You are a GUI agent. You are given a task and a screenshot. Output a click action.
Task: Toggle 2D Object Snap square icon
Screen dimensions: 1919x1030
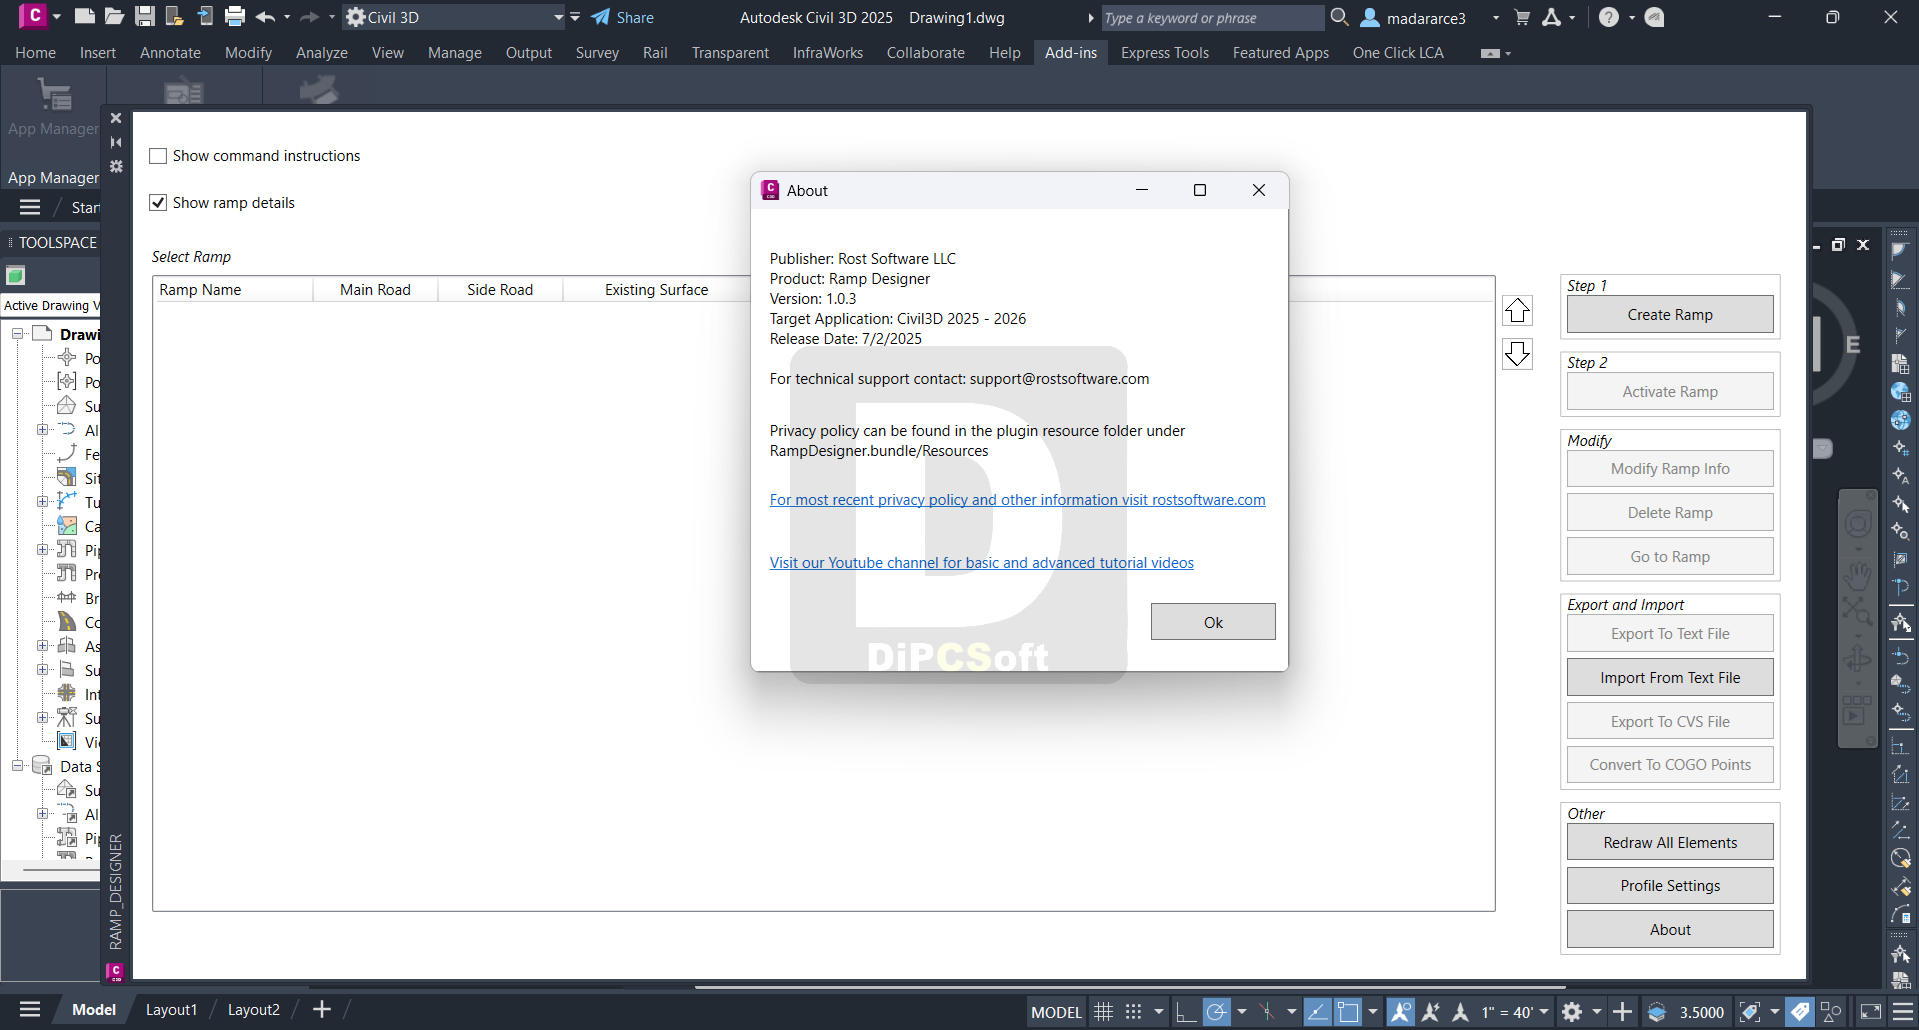[1348, 1012]
